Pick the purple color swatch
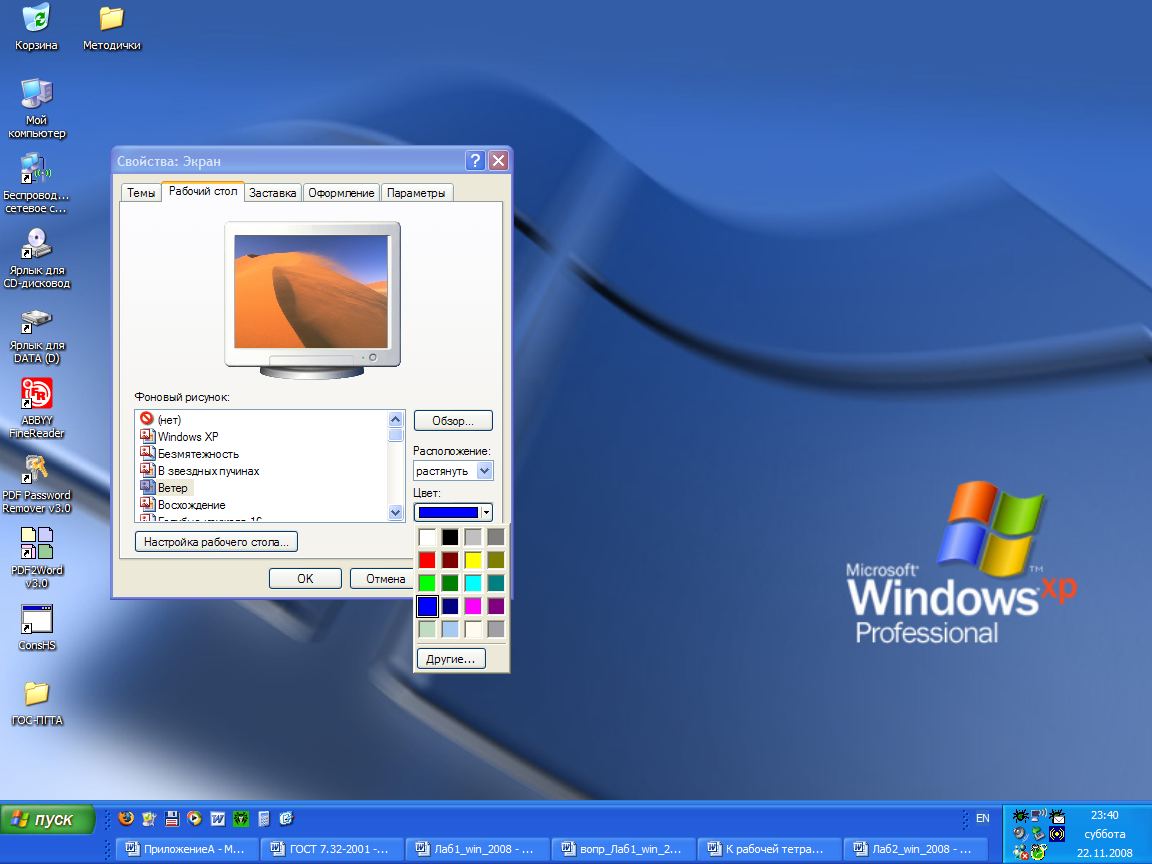 point(496,606)
